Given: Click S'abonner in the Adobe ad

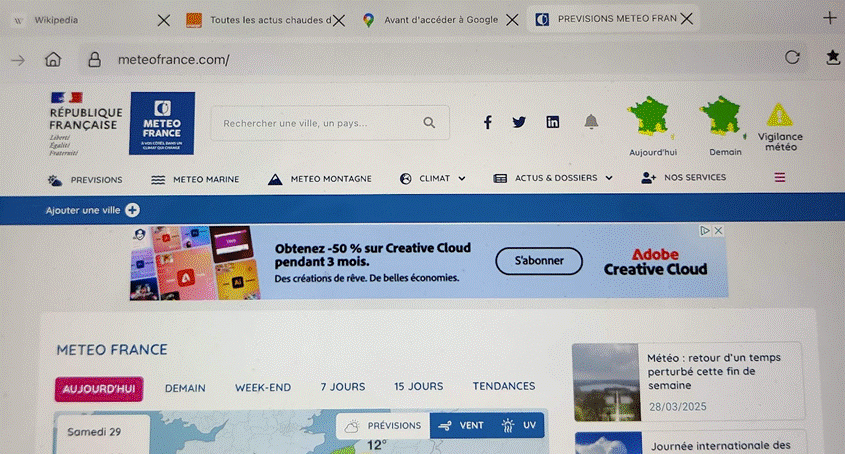Looking at the screenshot, I should pyautogui.click(x=539, y=261).
